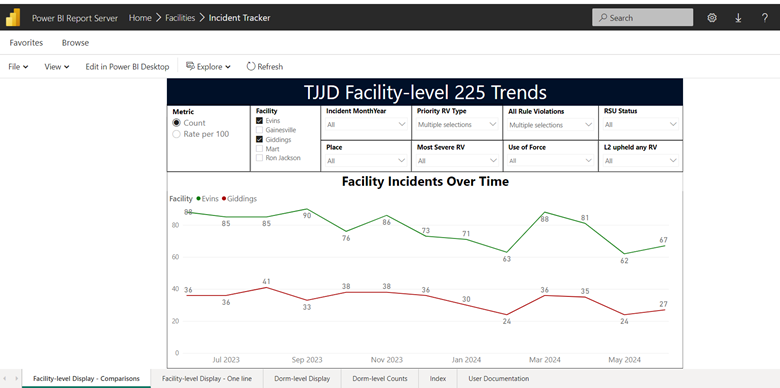Click the Search input field
780x388 pixels.
[642, 17]
